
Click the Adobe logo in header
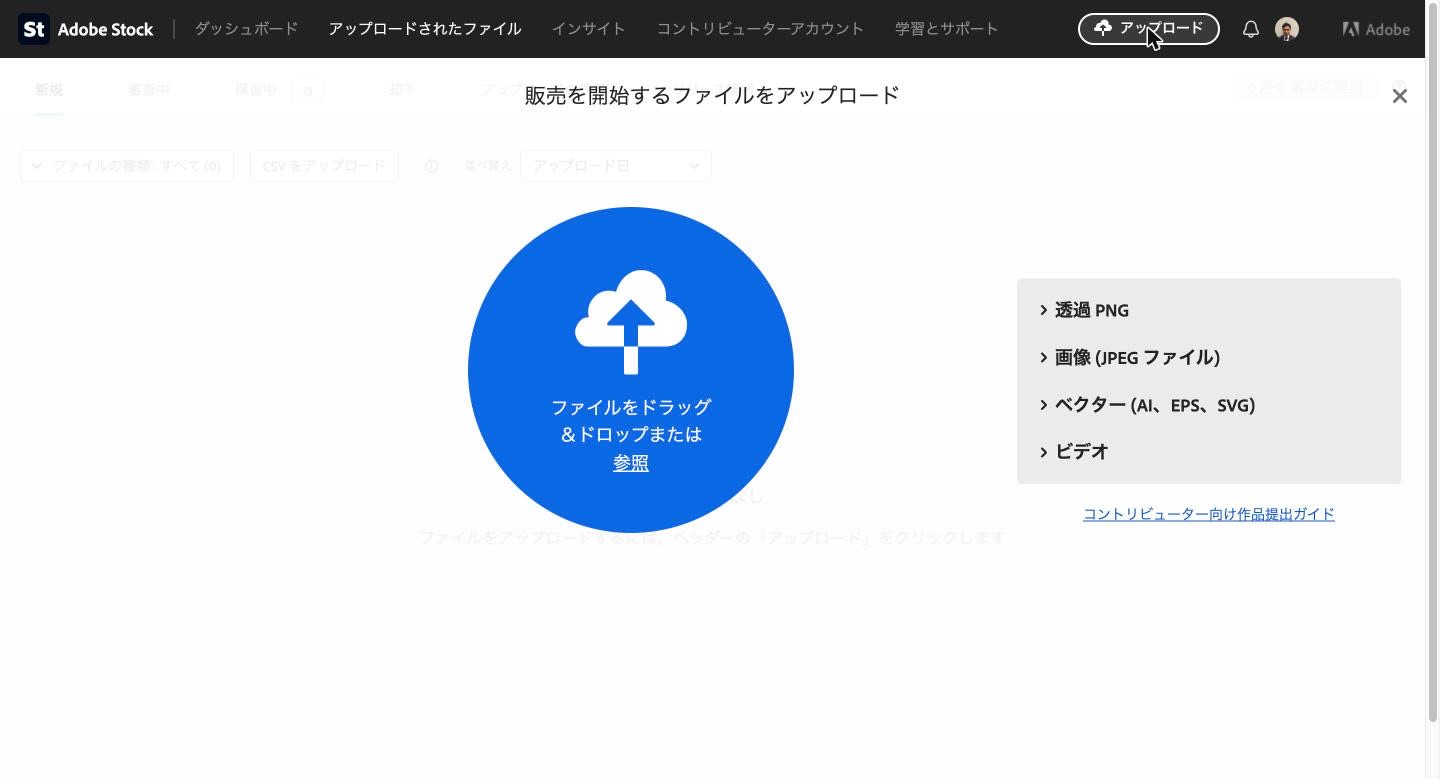pyautogui.click(x=1376, y=29)
